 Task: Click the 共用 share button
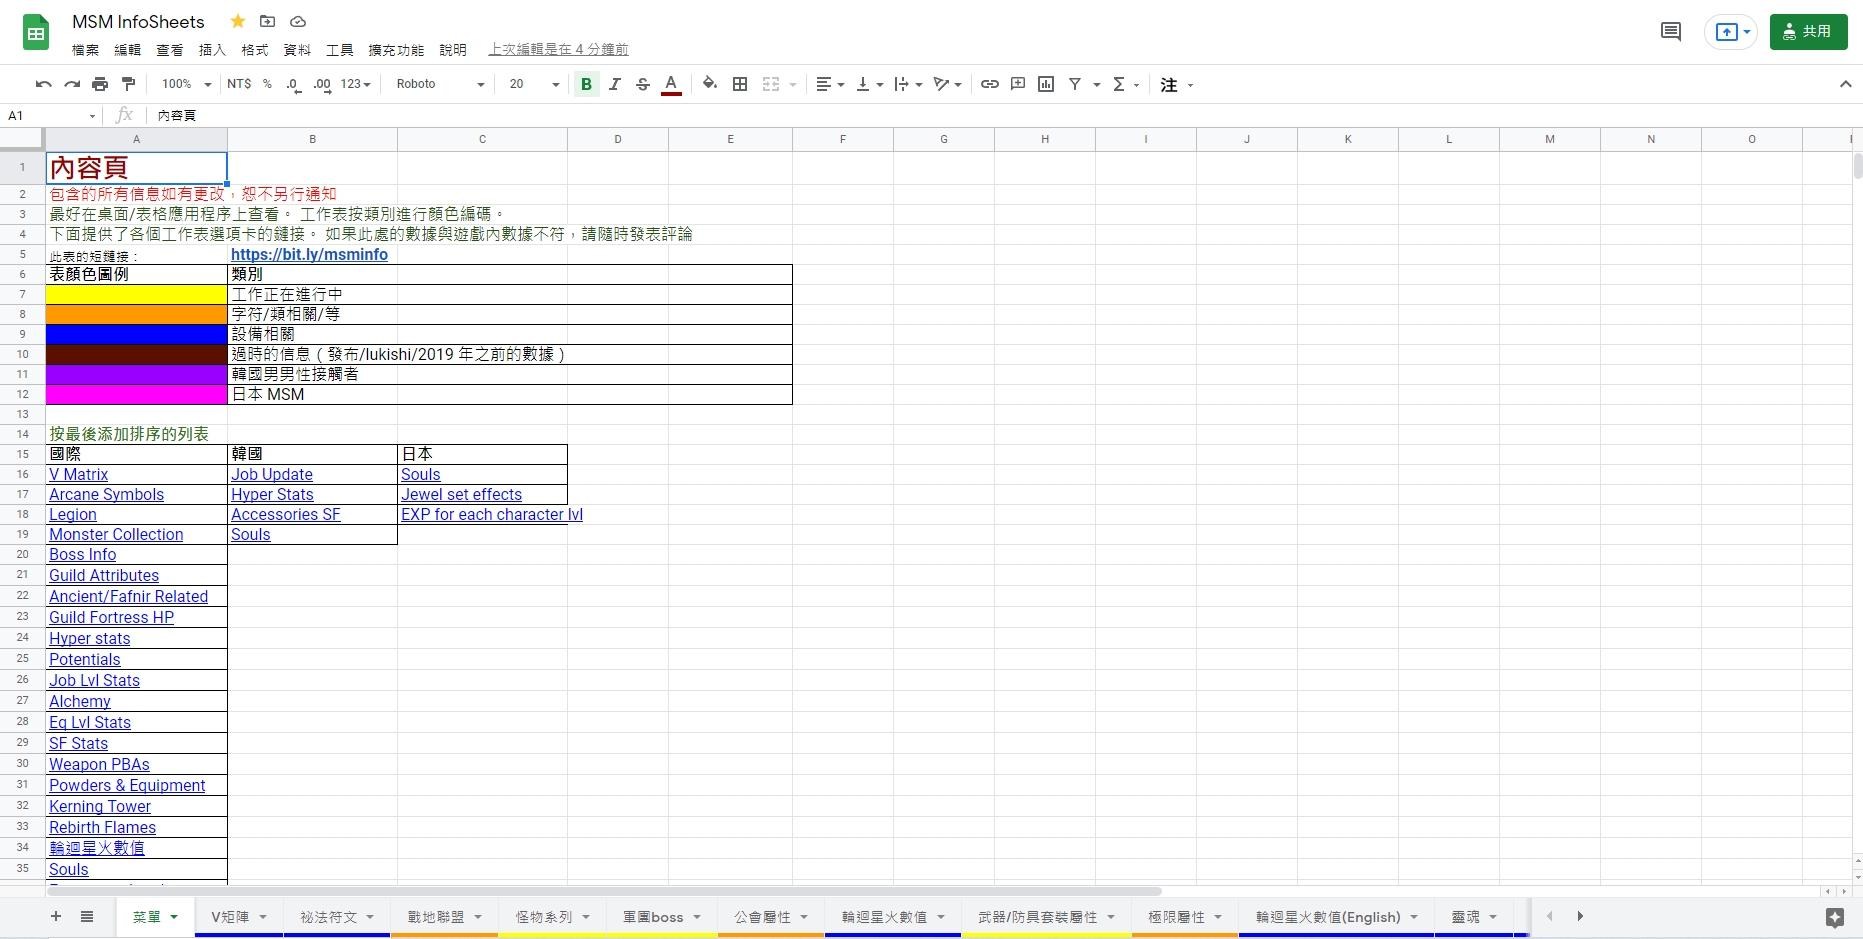coord(1808,31)
